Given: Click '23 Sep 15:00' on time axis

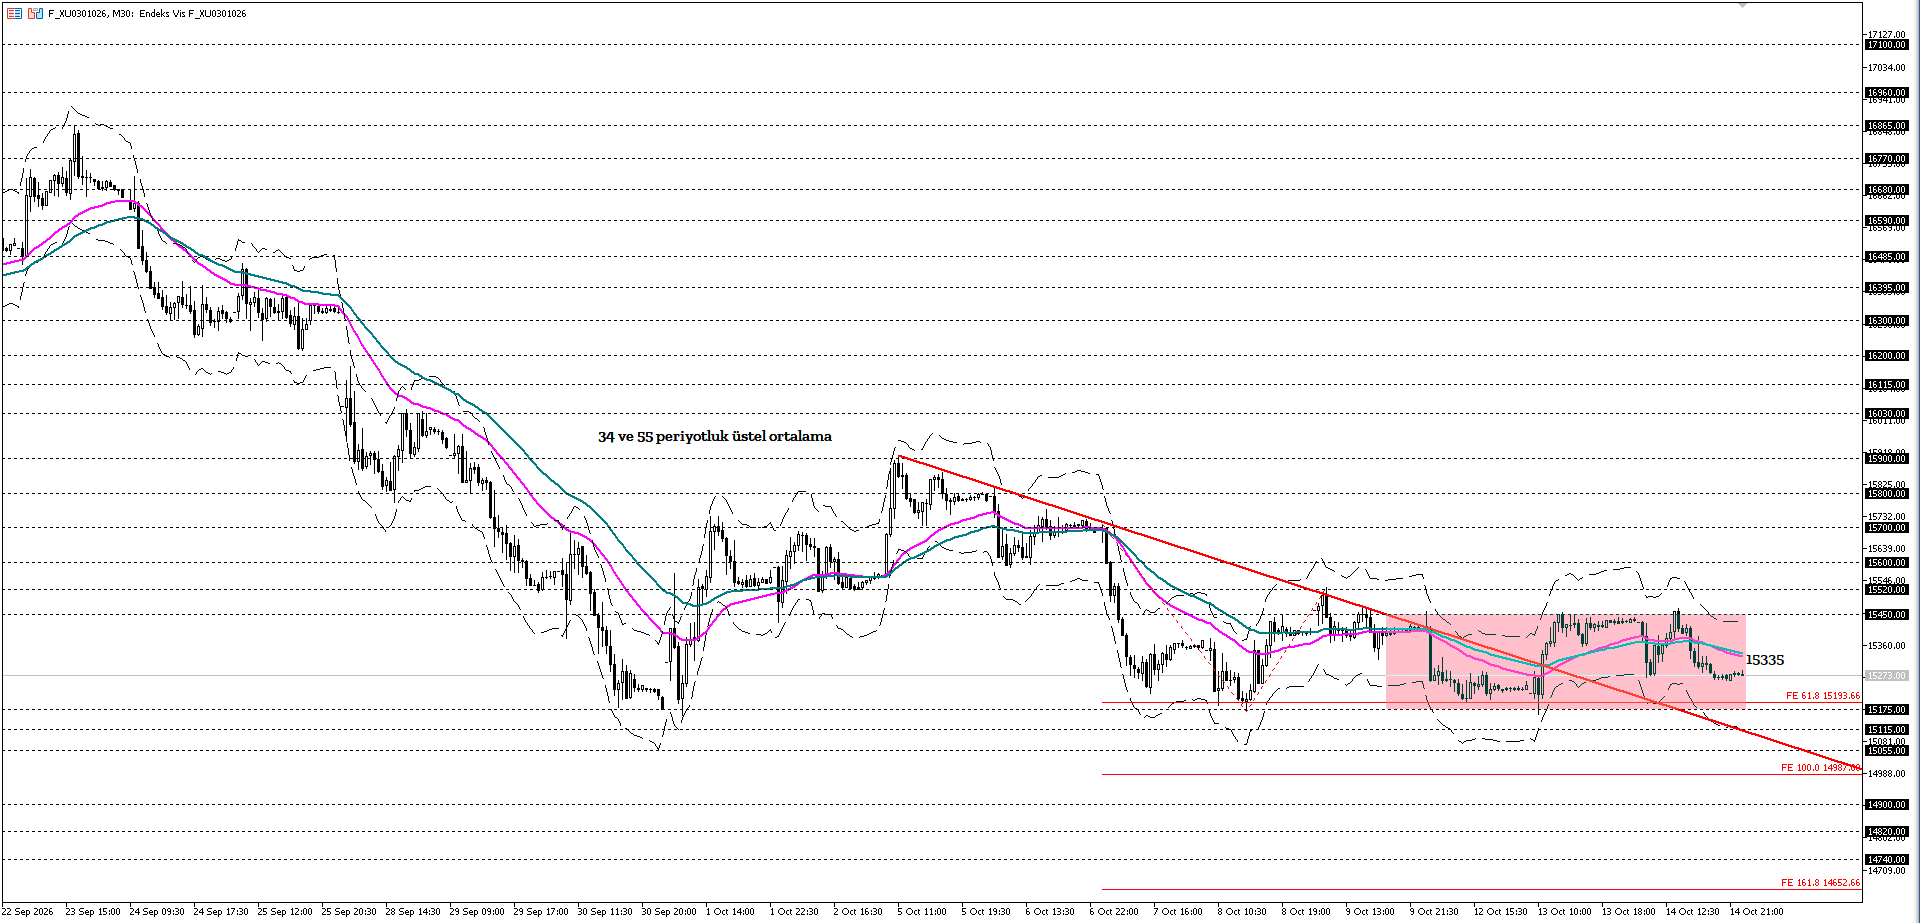Looking at the screenshot, I should (93, 912).
